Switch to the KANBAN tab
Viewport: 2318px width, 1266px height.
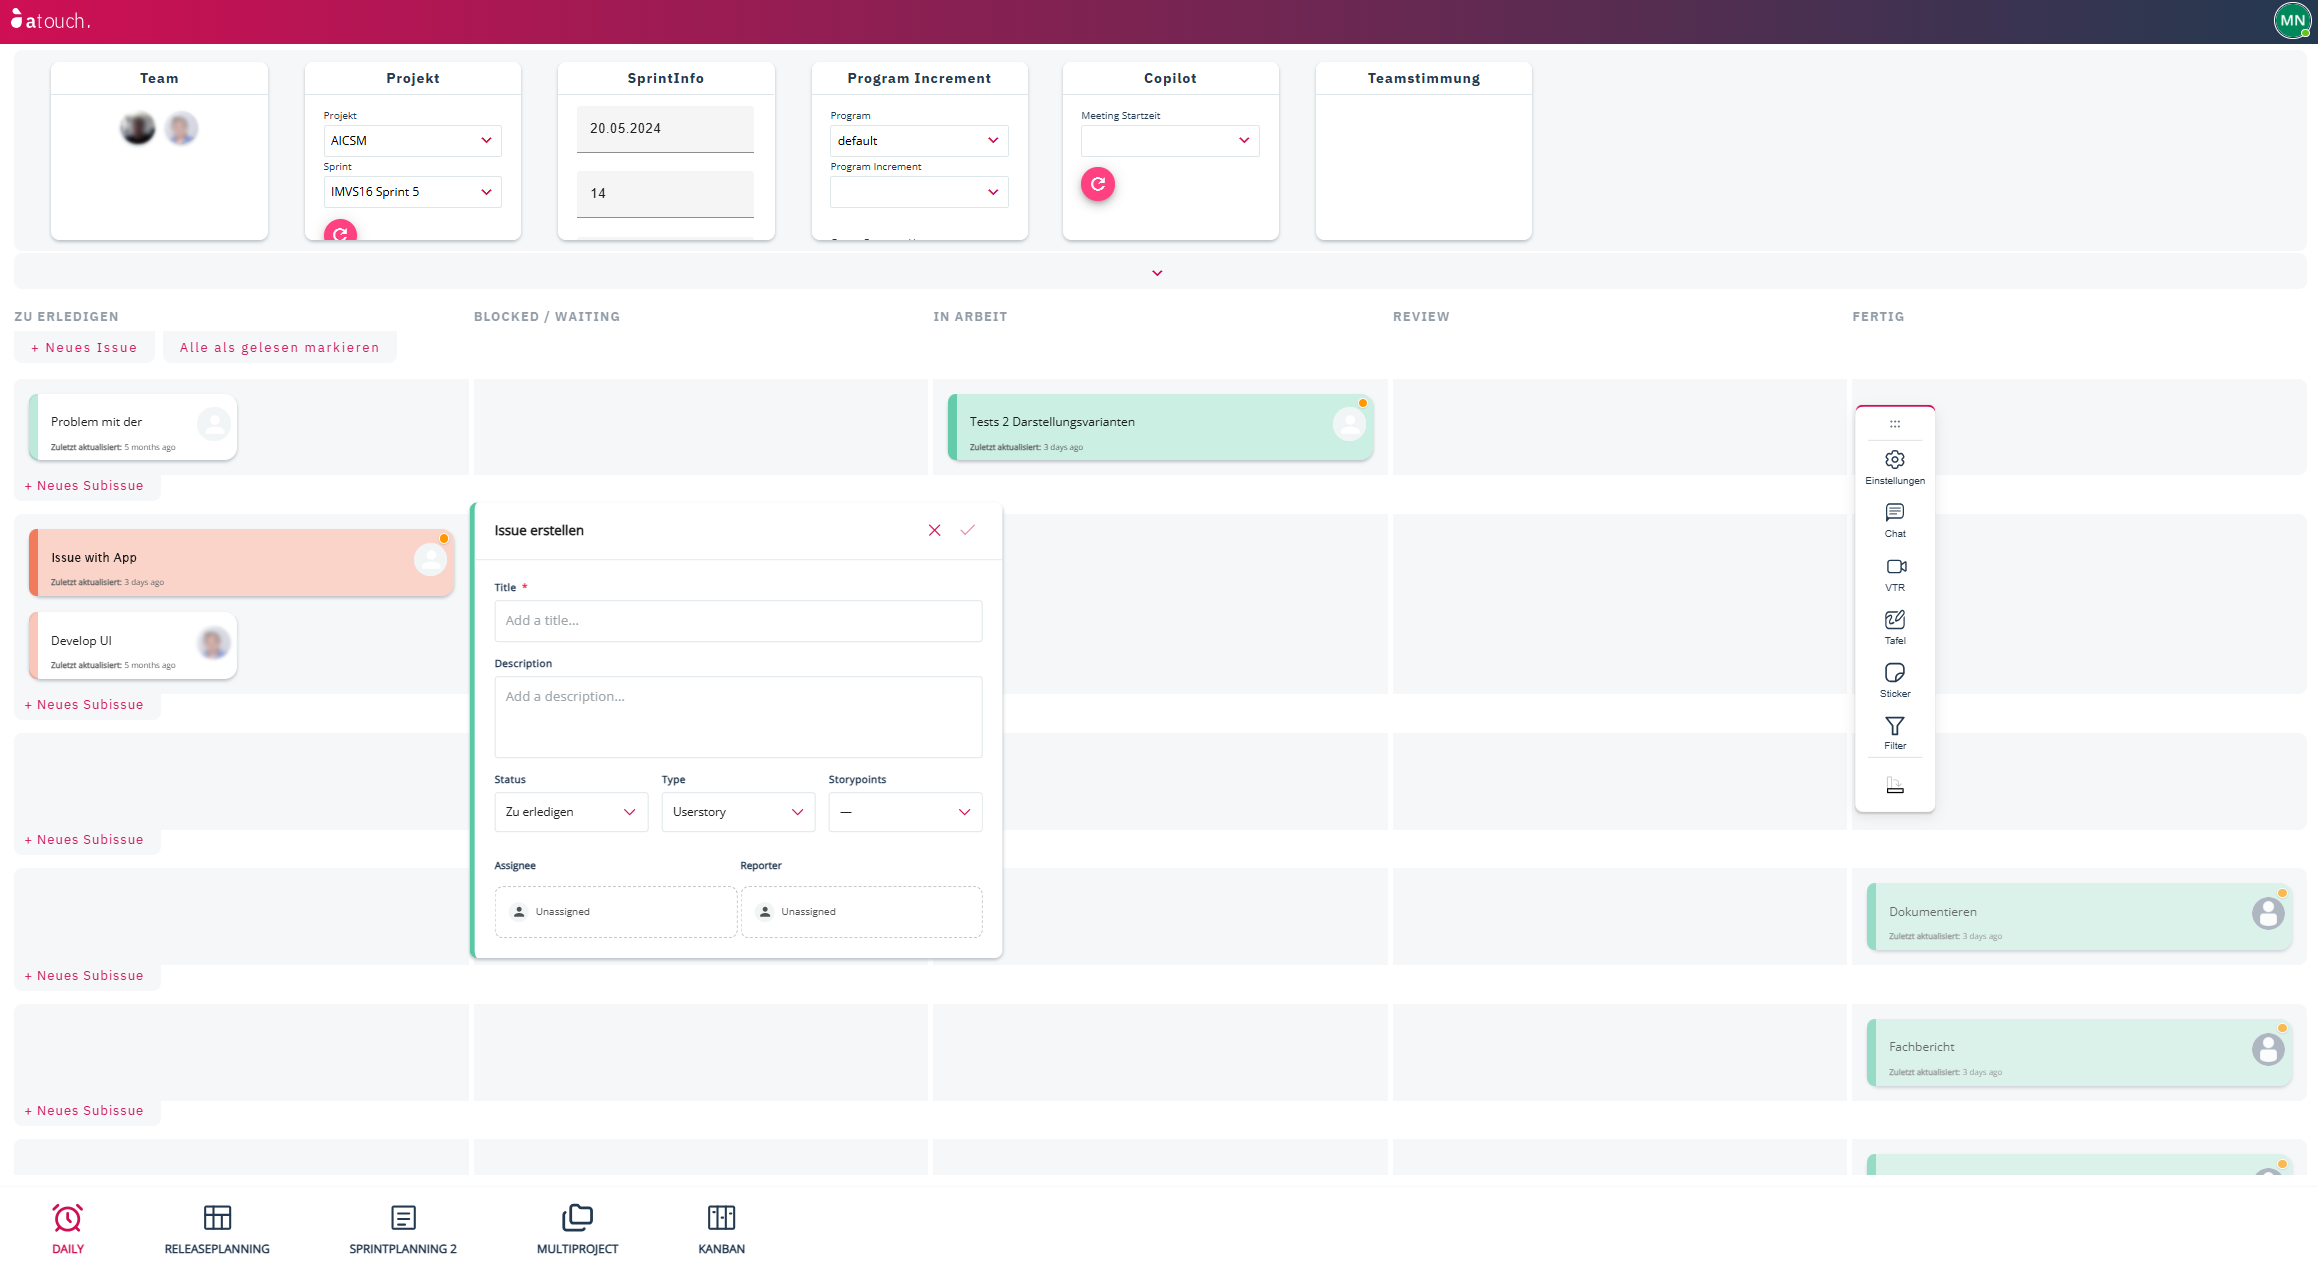click(x=721, y=1229)
